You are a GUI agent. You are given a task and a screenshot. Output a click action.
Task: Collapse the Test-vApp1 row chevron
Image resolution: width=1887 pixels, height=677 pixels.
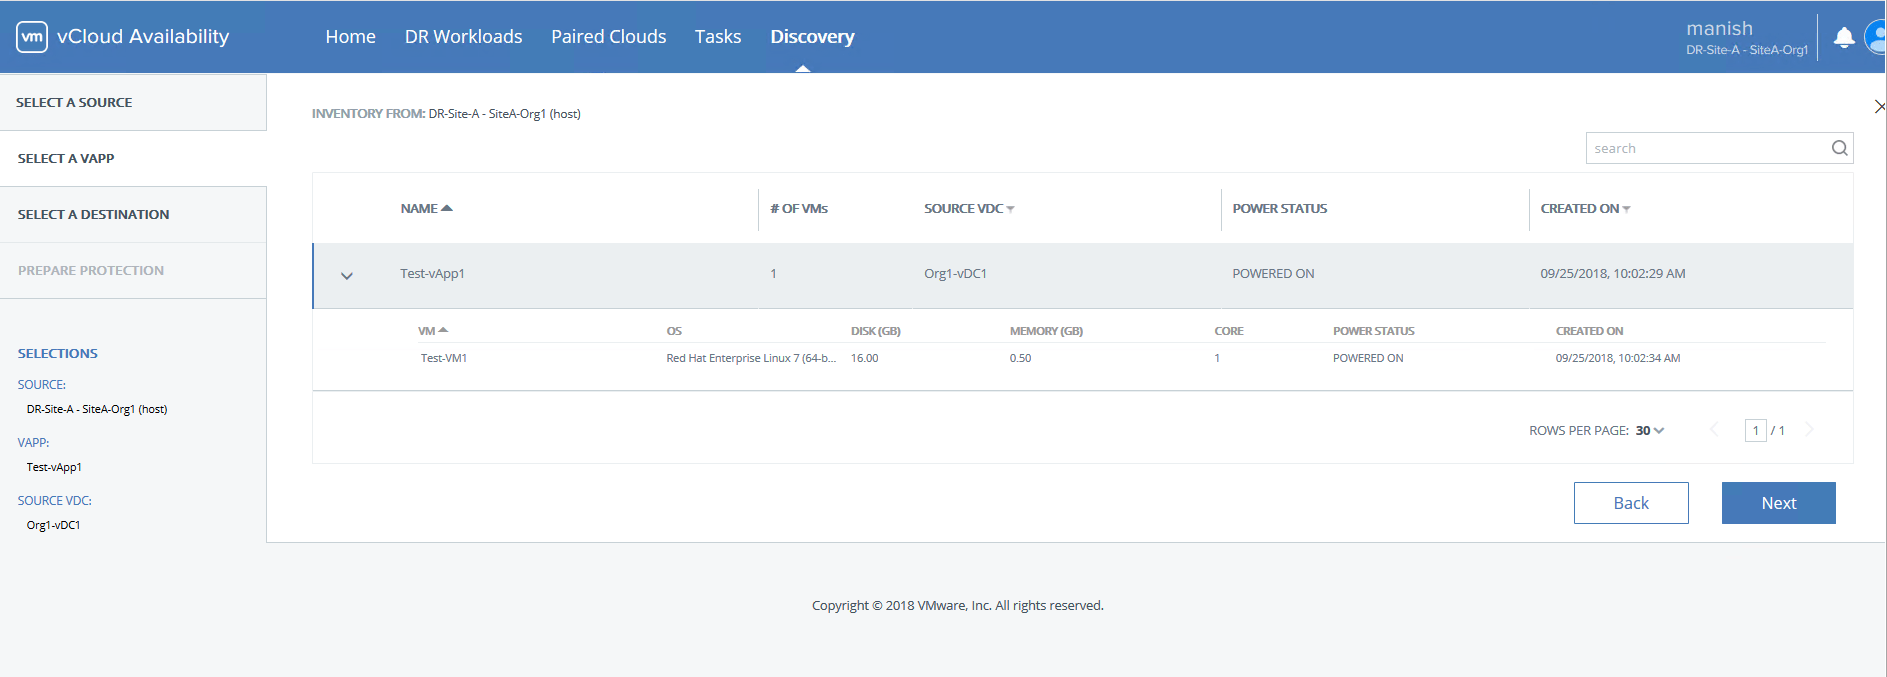click(347, 276)
